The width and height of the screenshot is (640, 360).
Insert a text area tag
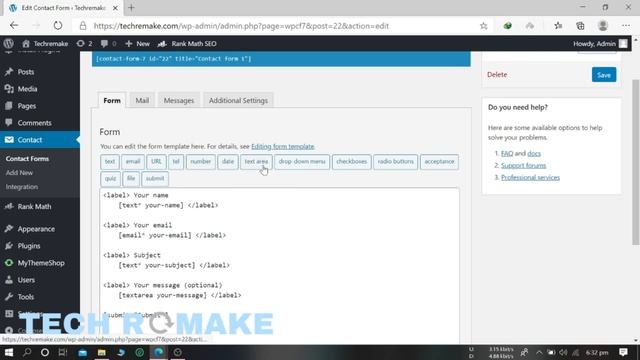click(x=256, y=162)
